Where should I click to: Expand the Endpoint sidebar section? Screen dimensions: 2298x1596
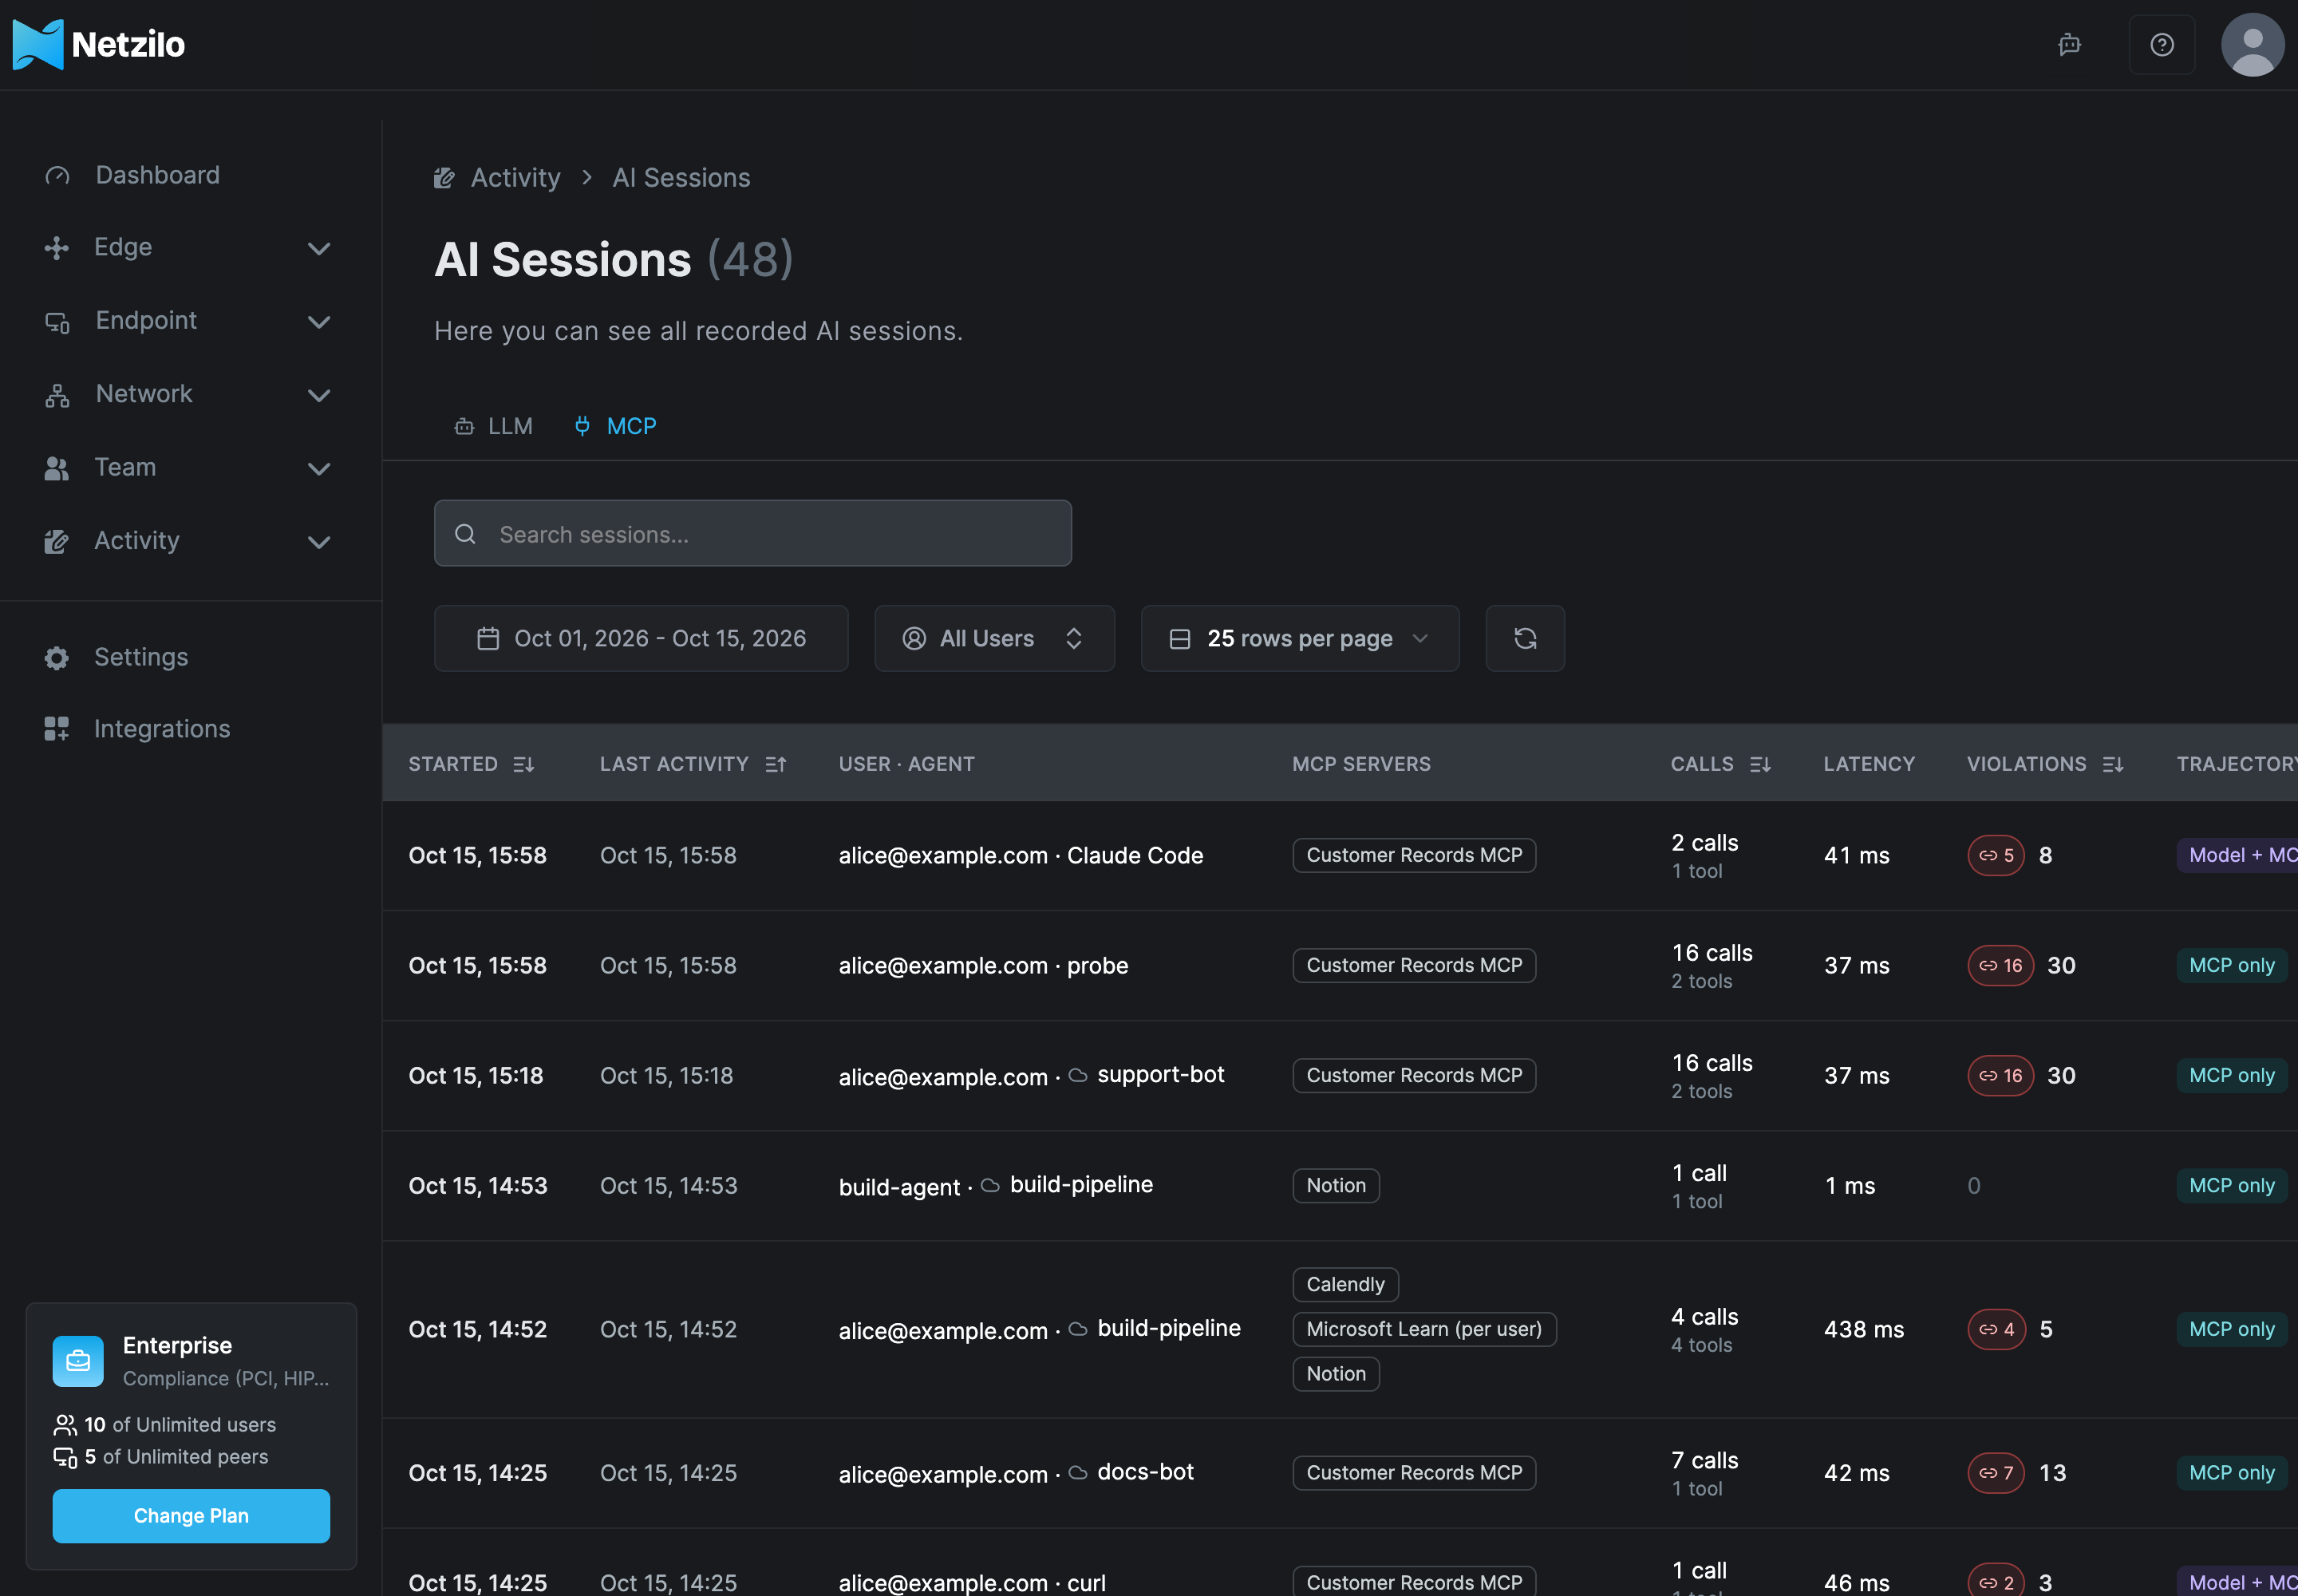[x=190, y=321]
